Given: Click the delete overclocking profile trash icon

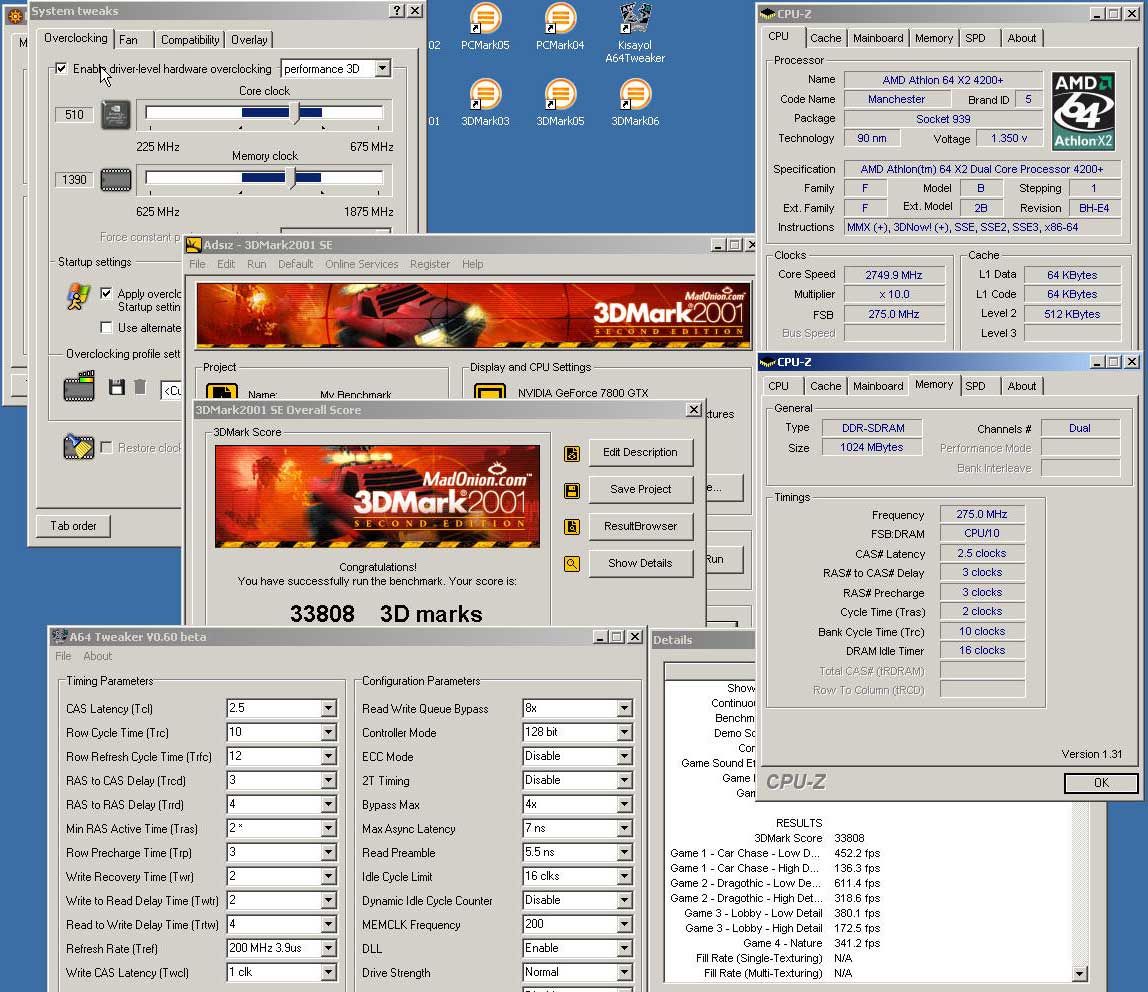Looking at the screenshot, I should (x=141, y=387).
